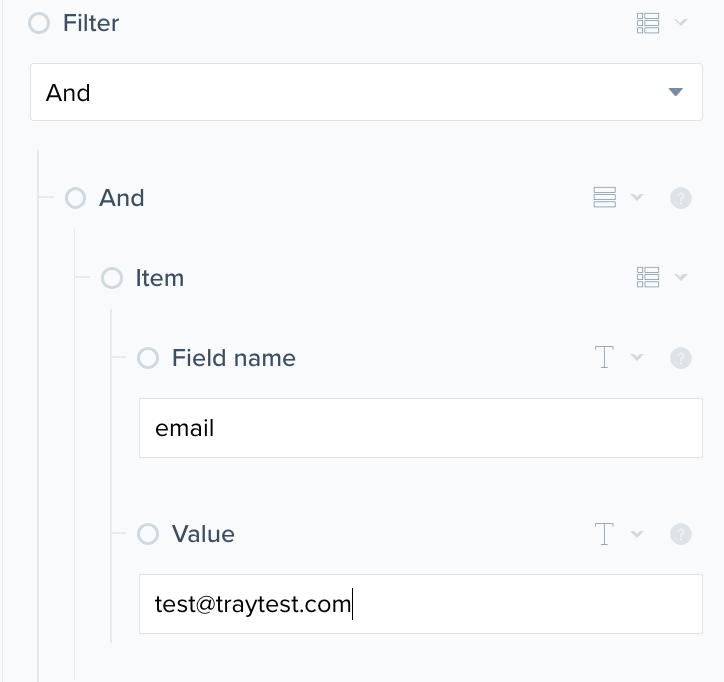Image resolution: width=724 pixels, height=682 pixels.
Task: Expand the Item type chevron
Action: [681, 277]
